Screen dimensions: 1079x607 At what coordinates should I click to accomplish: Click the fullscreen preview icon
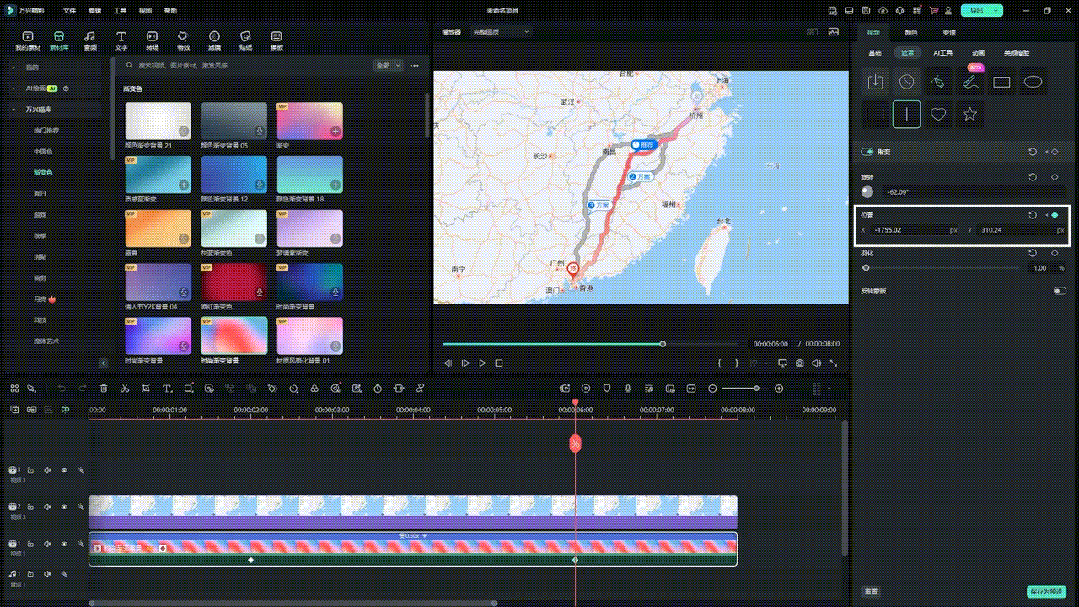point(833,363)
